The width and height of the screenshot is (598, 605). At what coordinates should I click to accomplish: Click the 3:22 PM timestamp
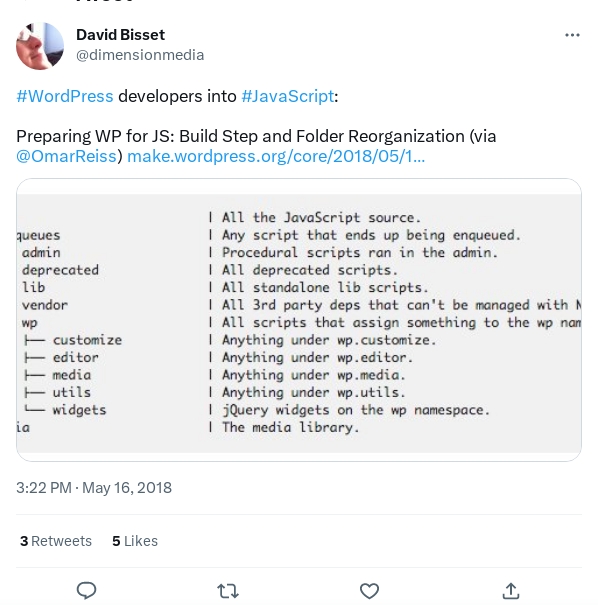point(44,488)
